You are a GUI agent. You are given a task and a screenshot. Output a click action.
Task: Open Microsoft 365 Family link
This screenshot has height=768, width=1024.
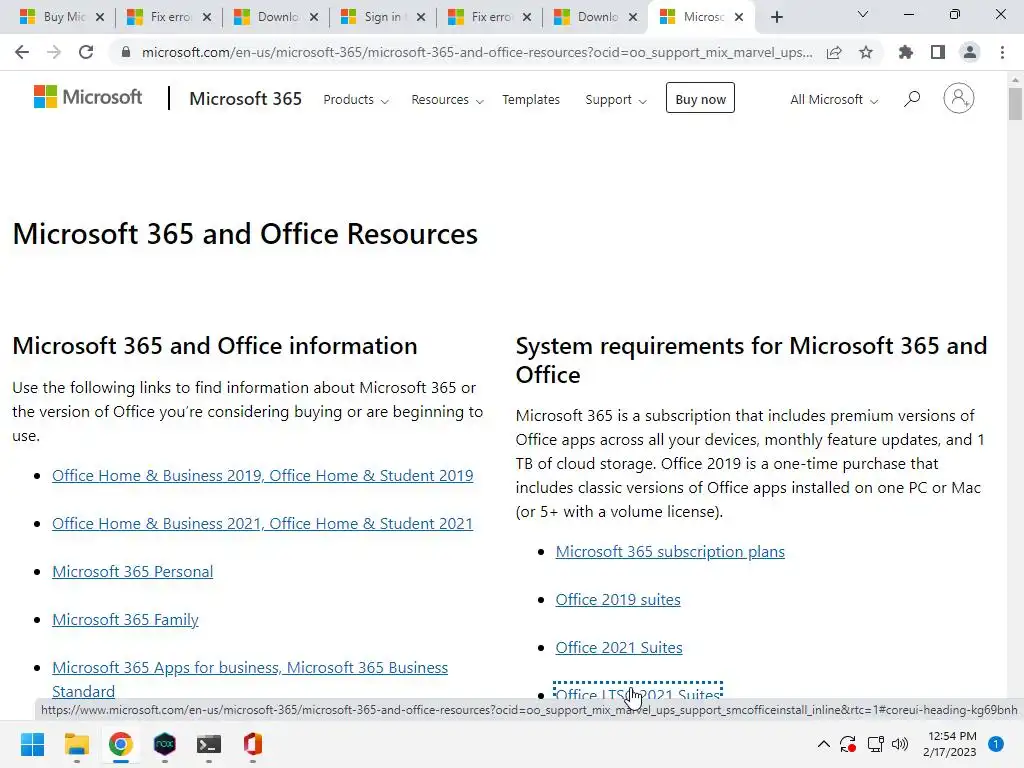pos(125,620)
